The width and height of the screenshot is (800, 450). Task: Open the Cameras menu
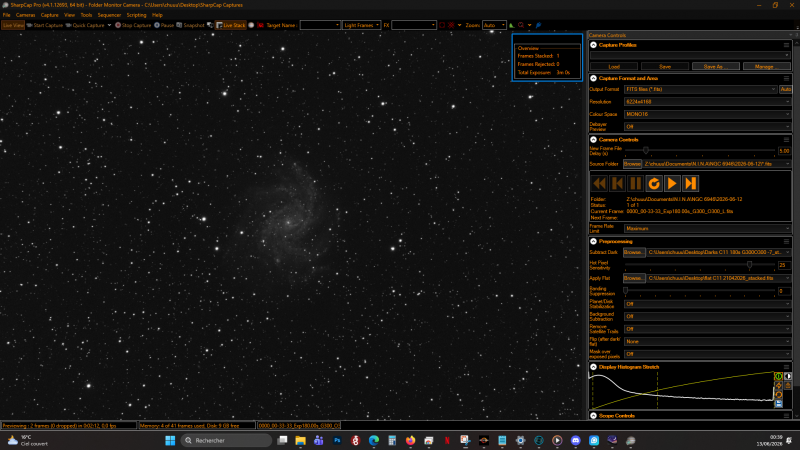[26, 15]
